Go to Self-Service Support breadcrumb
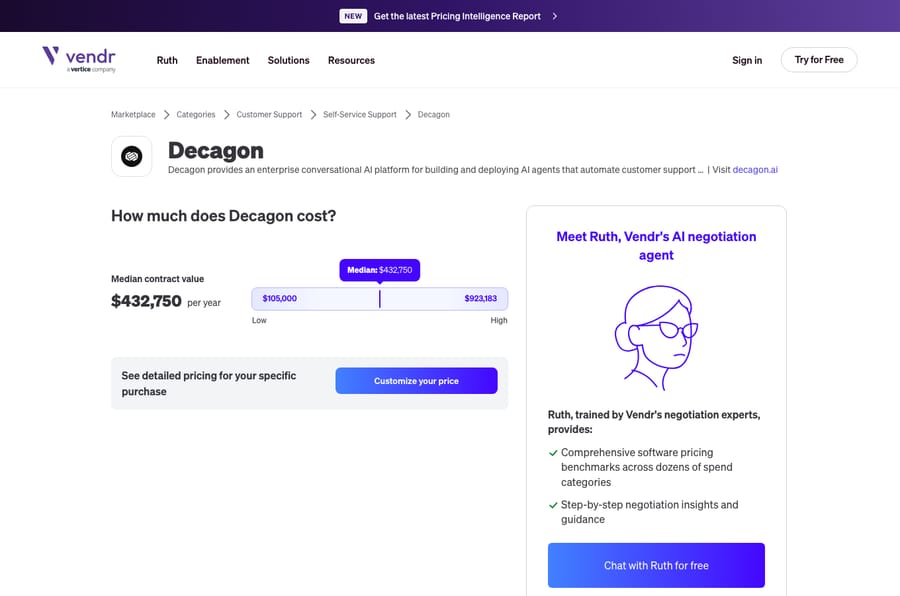This screenshot has height=596, width=900. click(x=360, y=114)
